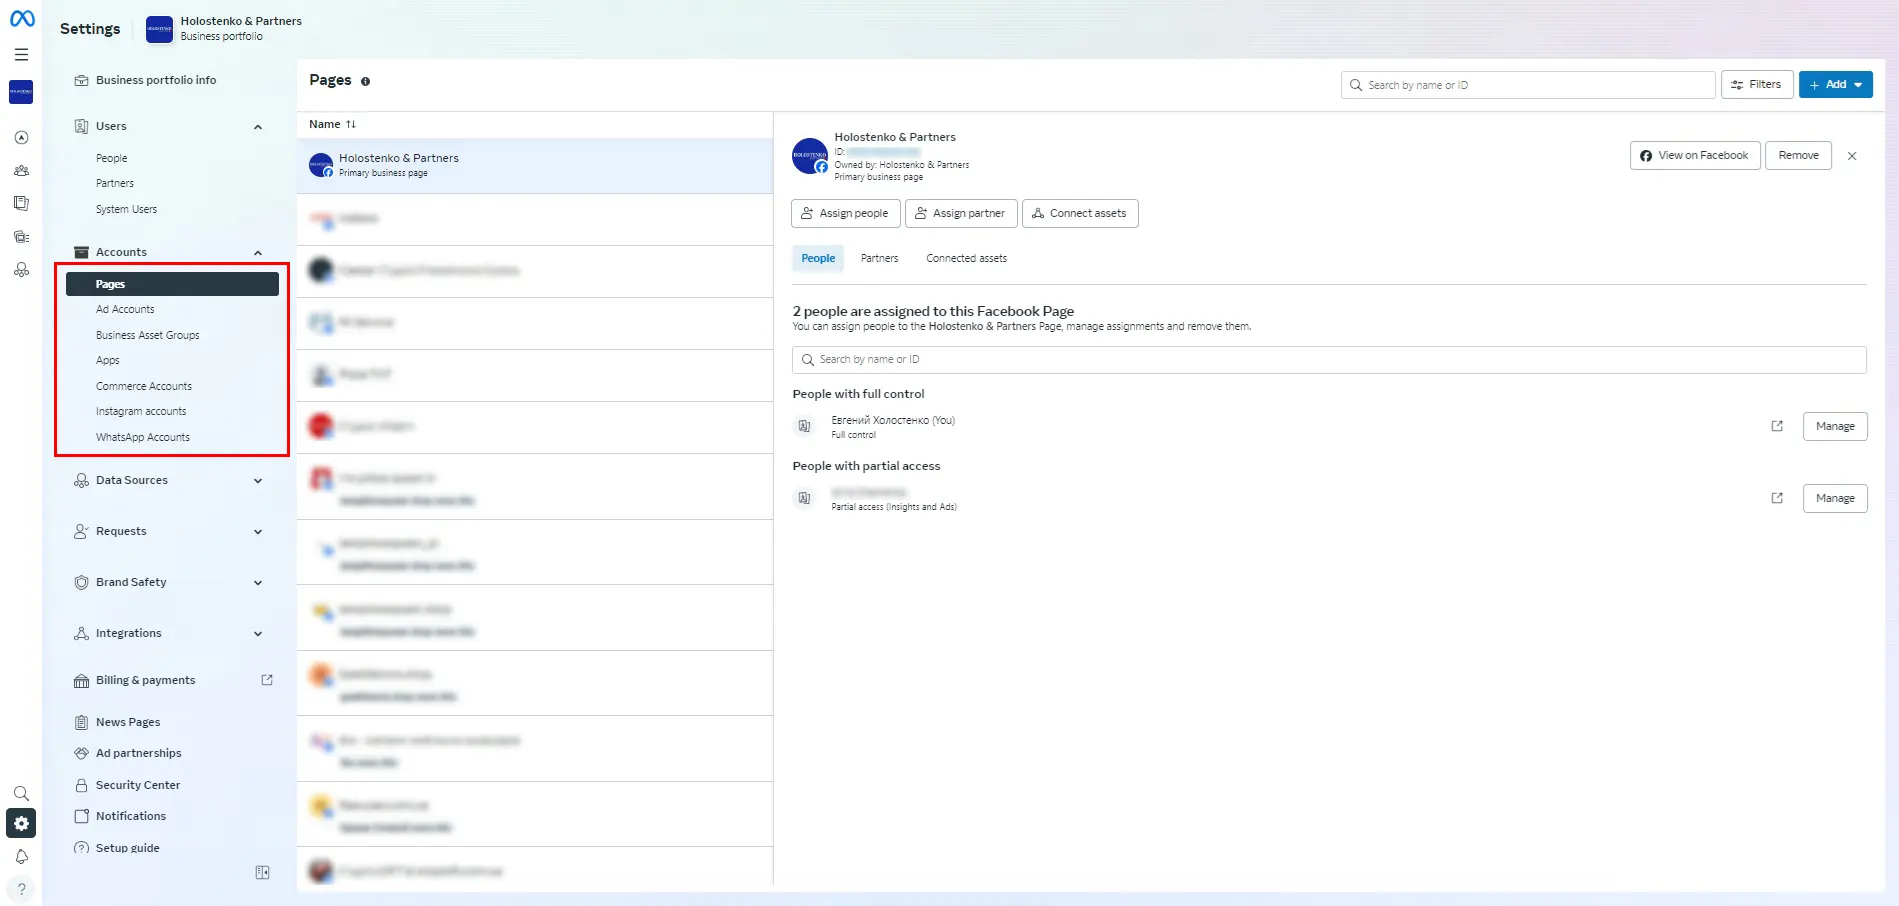1899x906 pixels.
Task: Select Holostenko & Partners row in Pages list
Action: (535, 166)
